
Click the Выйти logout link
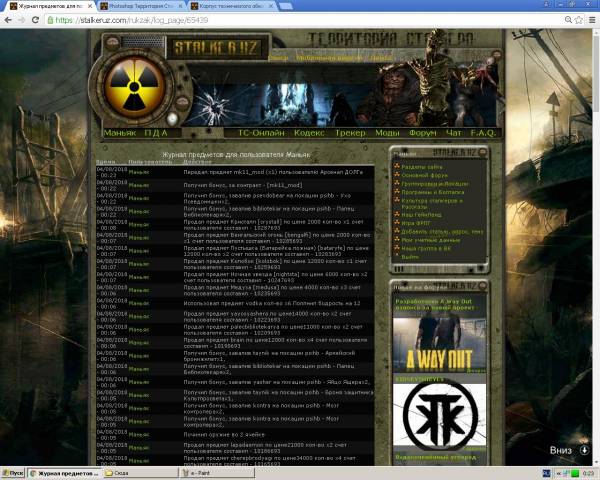tap(410, 257)
